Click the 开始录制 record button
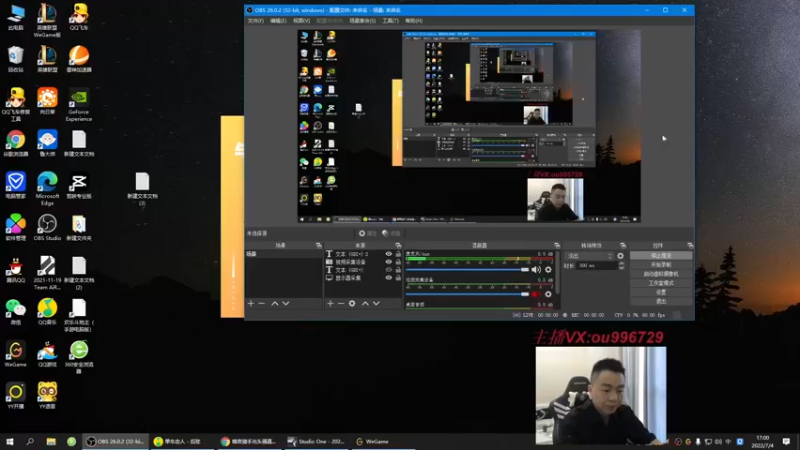 coord(661,265)
